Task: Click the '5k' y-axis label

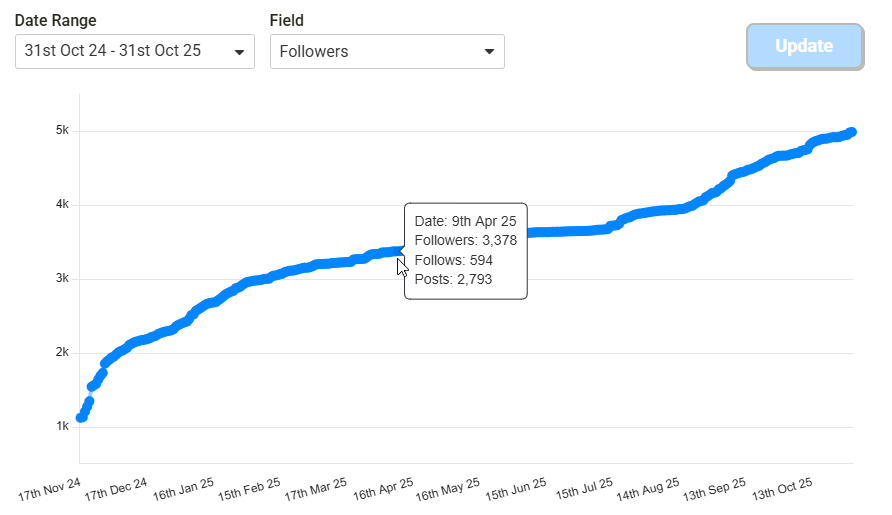Action: 61,131
